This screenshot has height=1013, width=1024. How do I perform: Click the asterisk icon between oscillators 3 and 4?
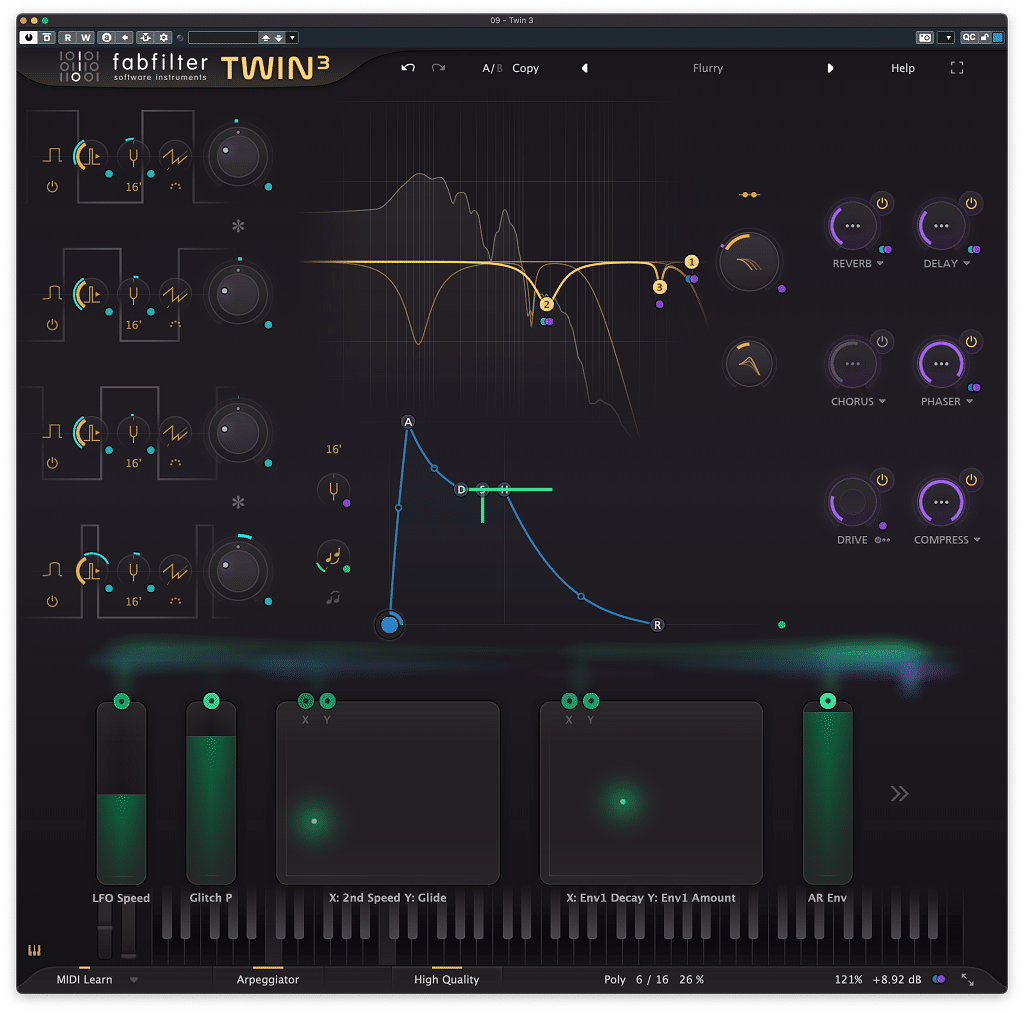238,502
